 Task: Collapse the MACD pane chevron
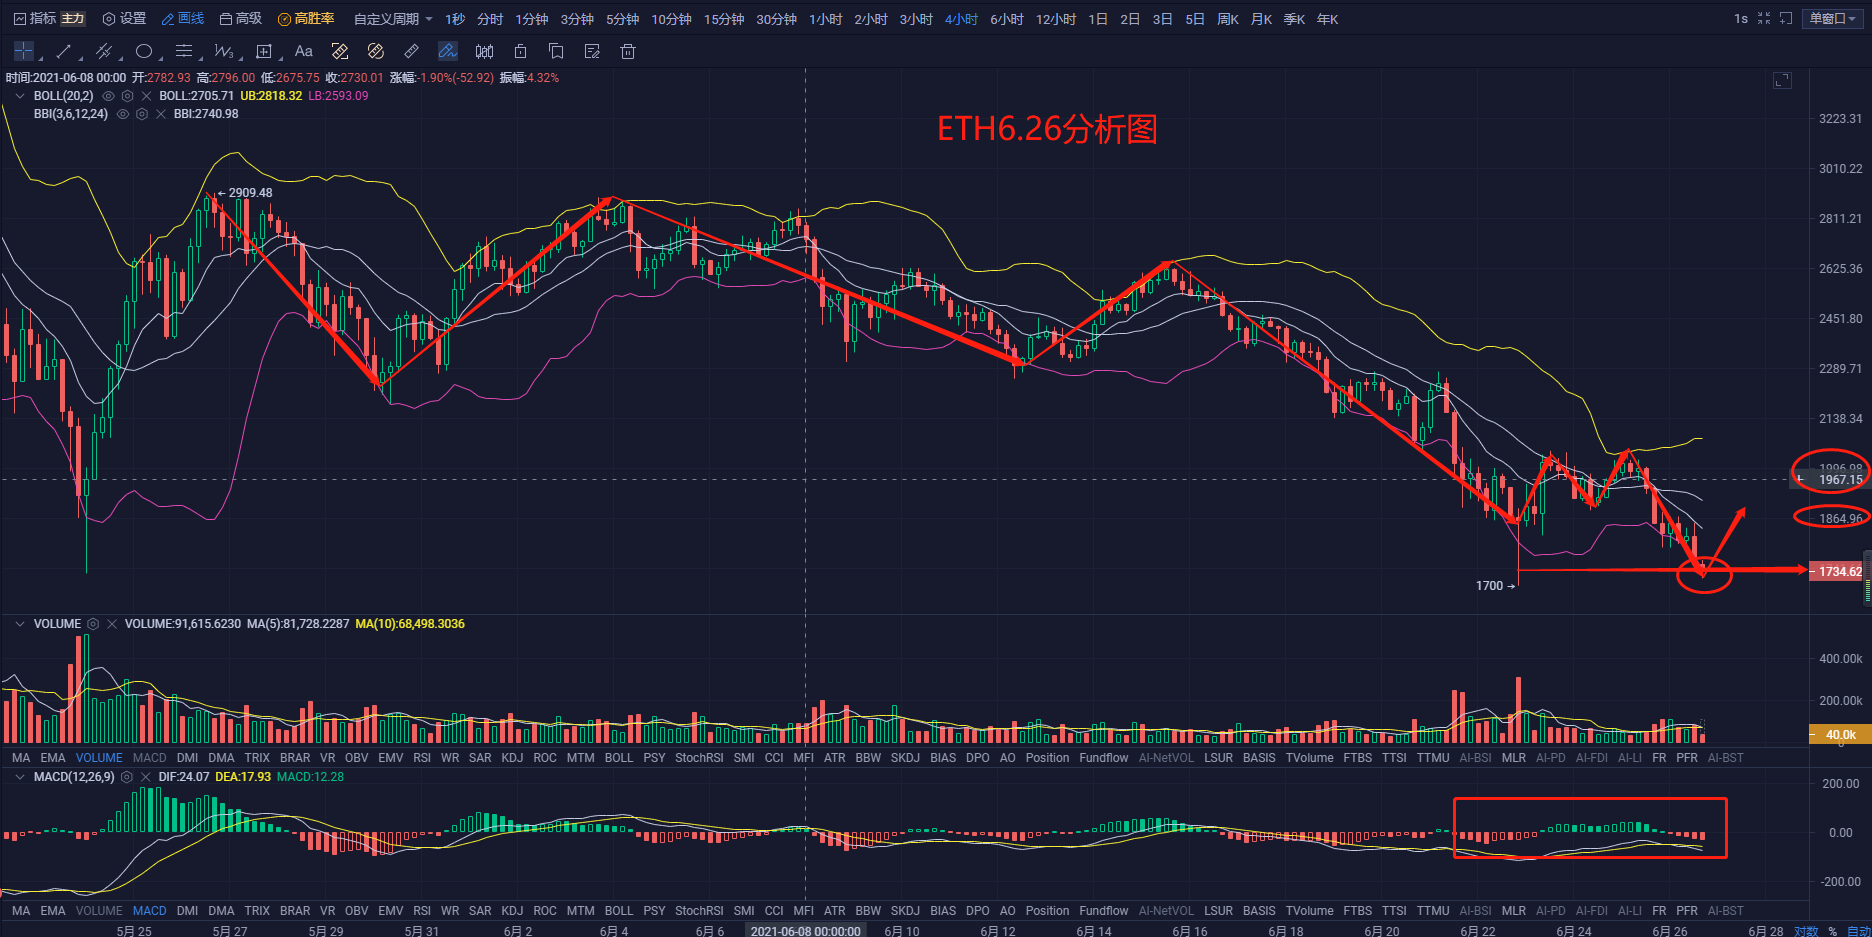20,777
